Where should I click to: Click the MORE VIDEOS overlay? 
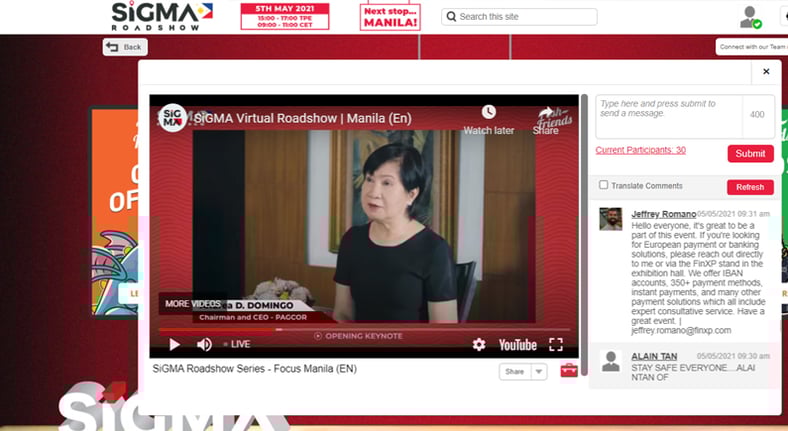(x=192, y=303)
